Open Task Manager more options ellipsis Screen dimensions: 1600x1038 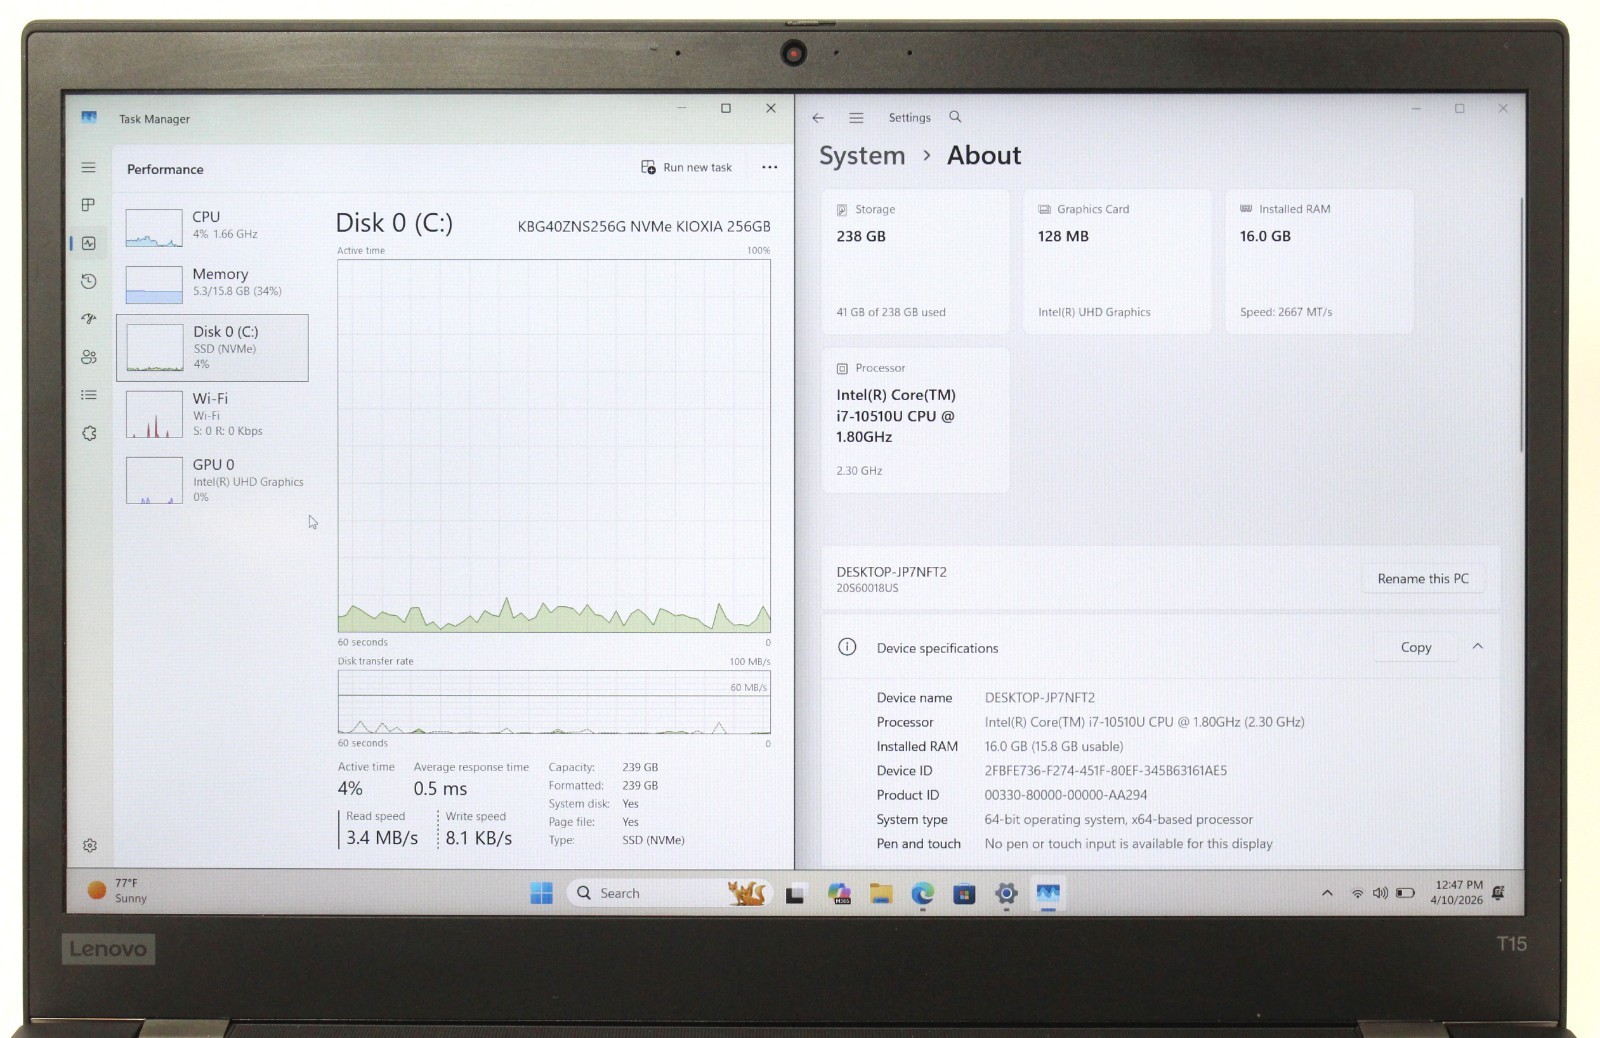769,167
